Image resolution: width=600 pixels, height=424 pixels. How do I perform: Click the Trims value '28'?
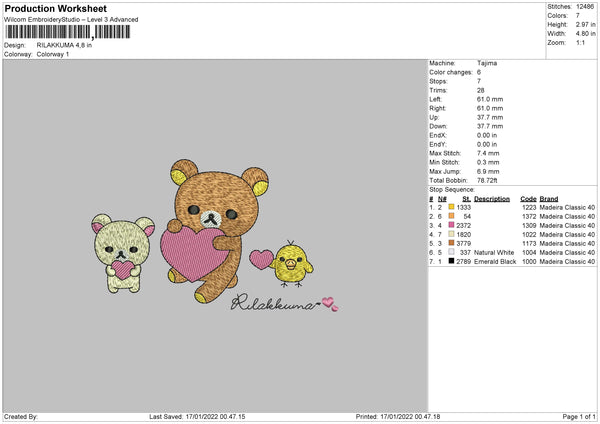pos(481,90)
